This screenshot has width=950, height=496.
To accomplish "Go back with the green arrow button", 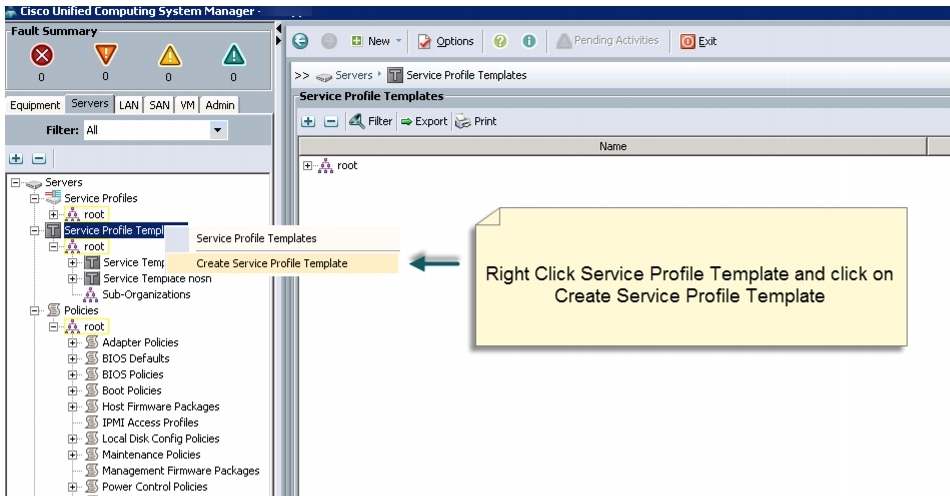I will pos(301,41).
